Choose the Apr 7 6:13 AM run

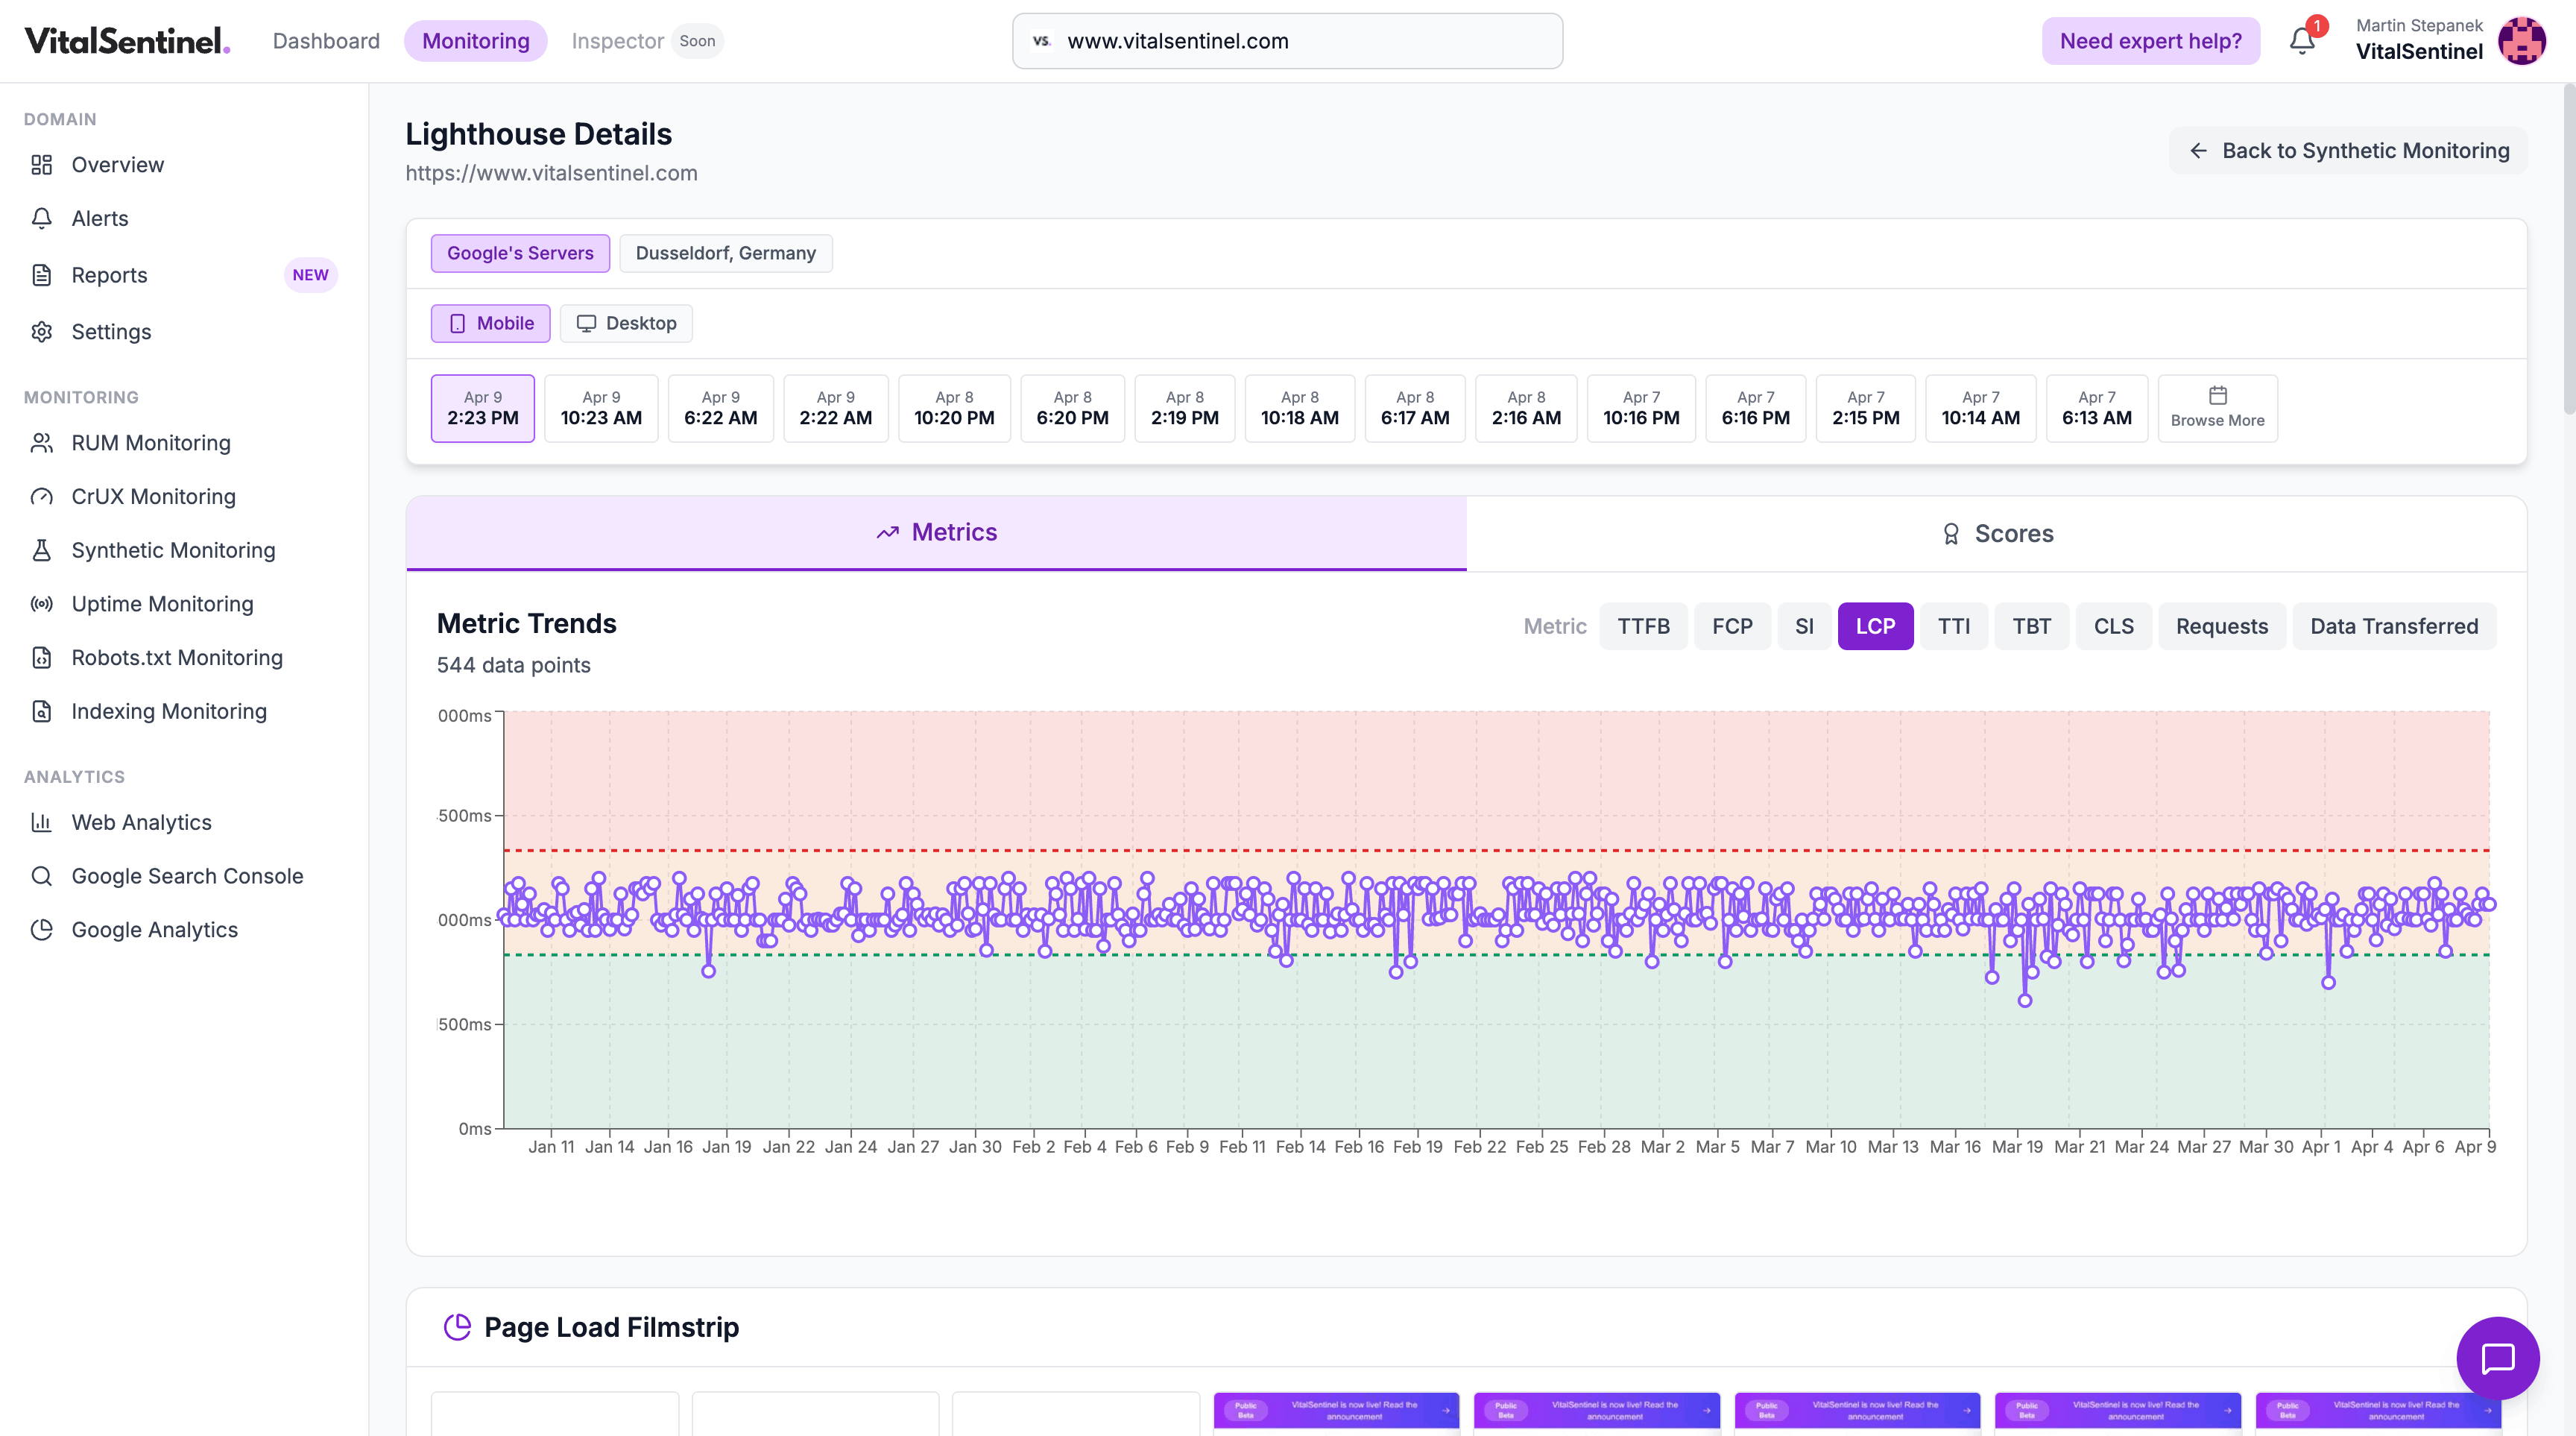pos(2097,408)
